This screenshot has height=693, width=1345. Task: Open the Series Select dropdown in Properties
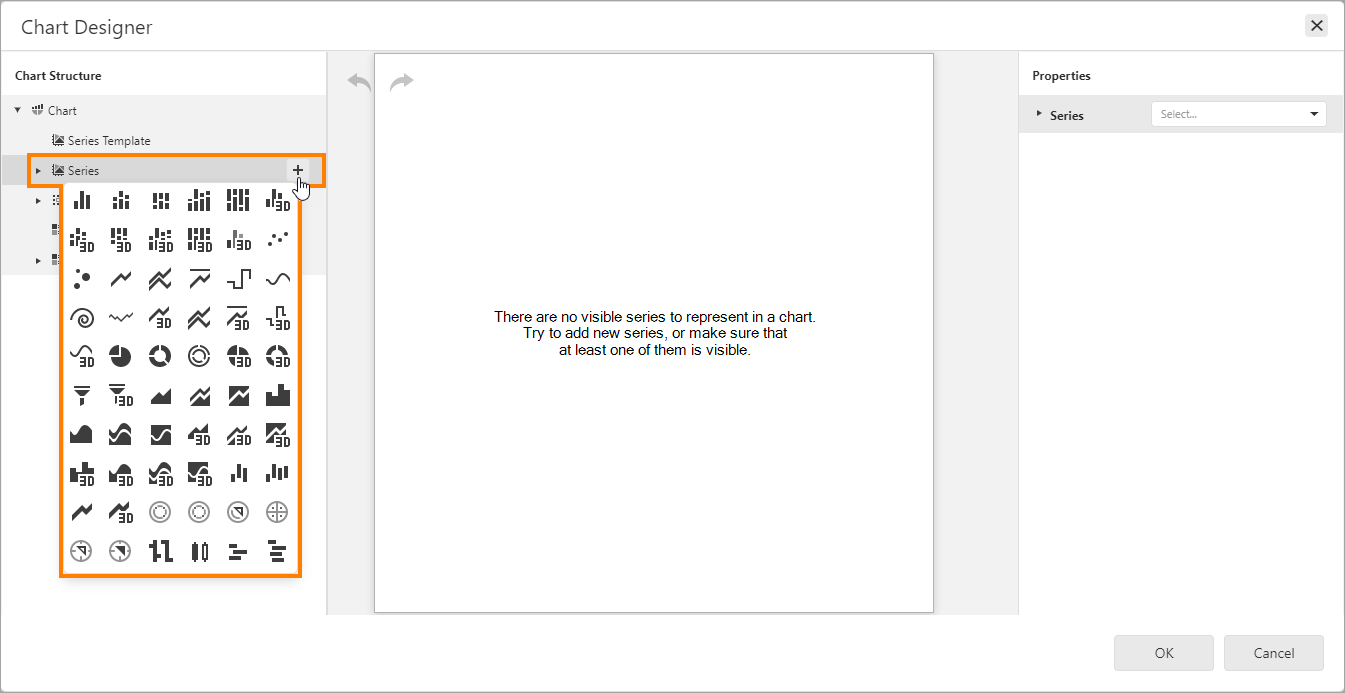(x=1238, y=114)
